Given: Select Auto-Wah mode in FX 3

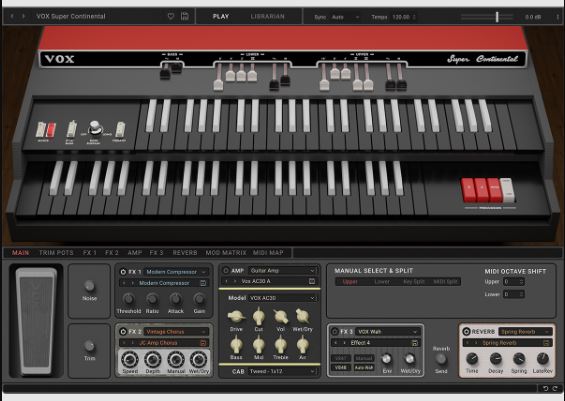Looking at the screenshot, I should pyautogui.click(x=364, y=368).
